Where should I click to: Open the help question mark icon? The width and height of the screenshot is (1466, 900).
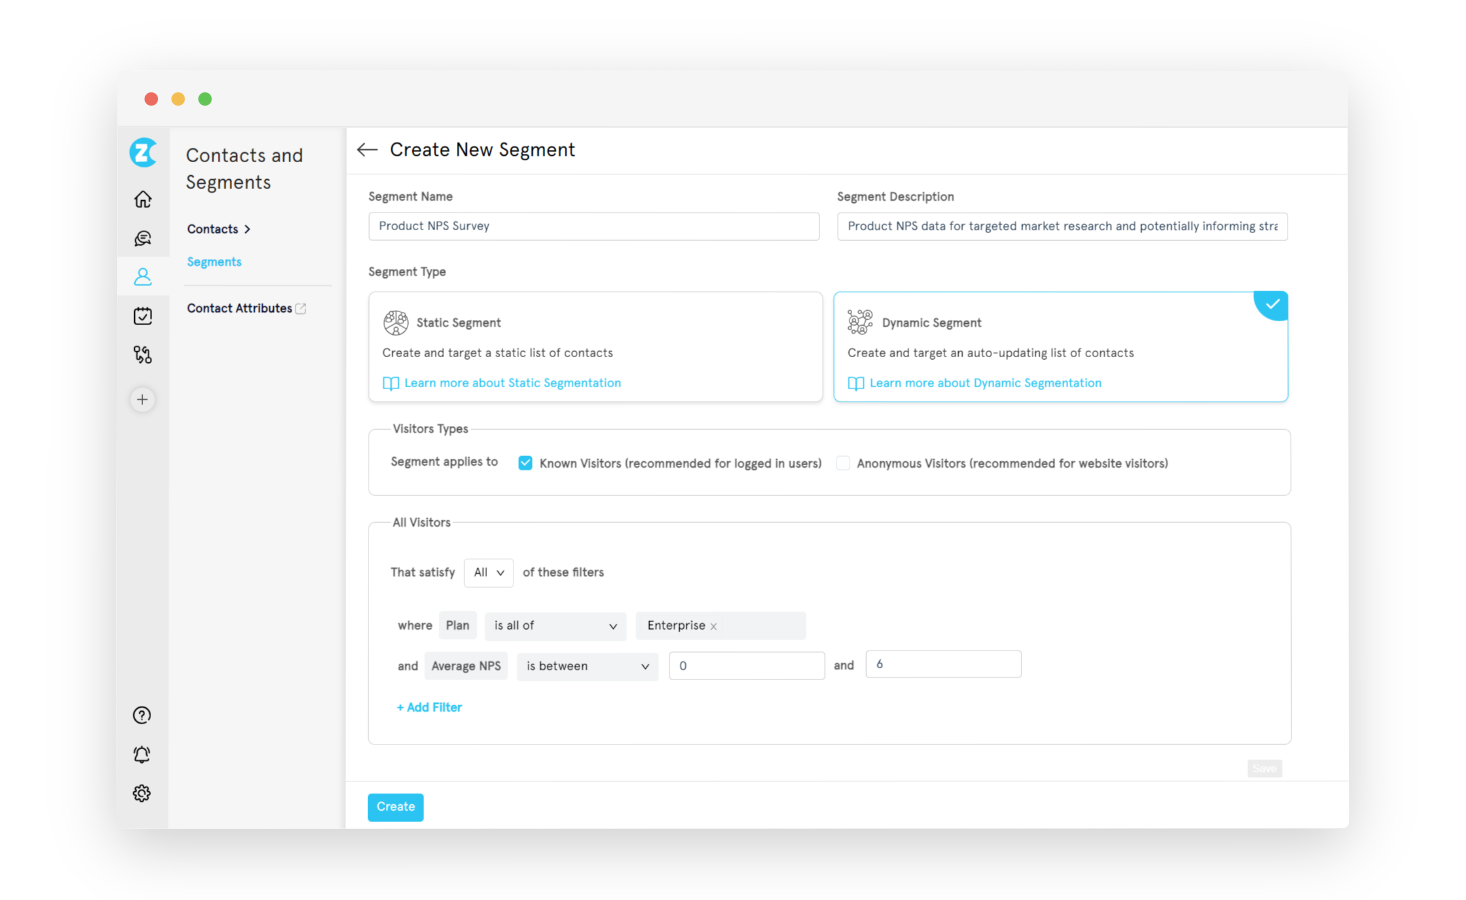tap(142, 715)
